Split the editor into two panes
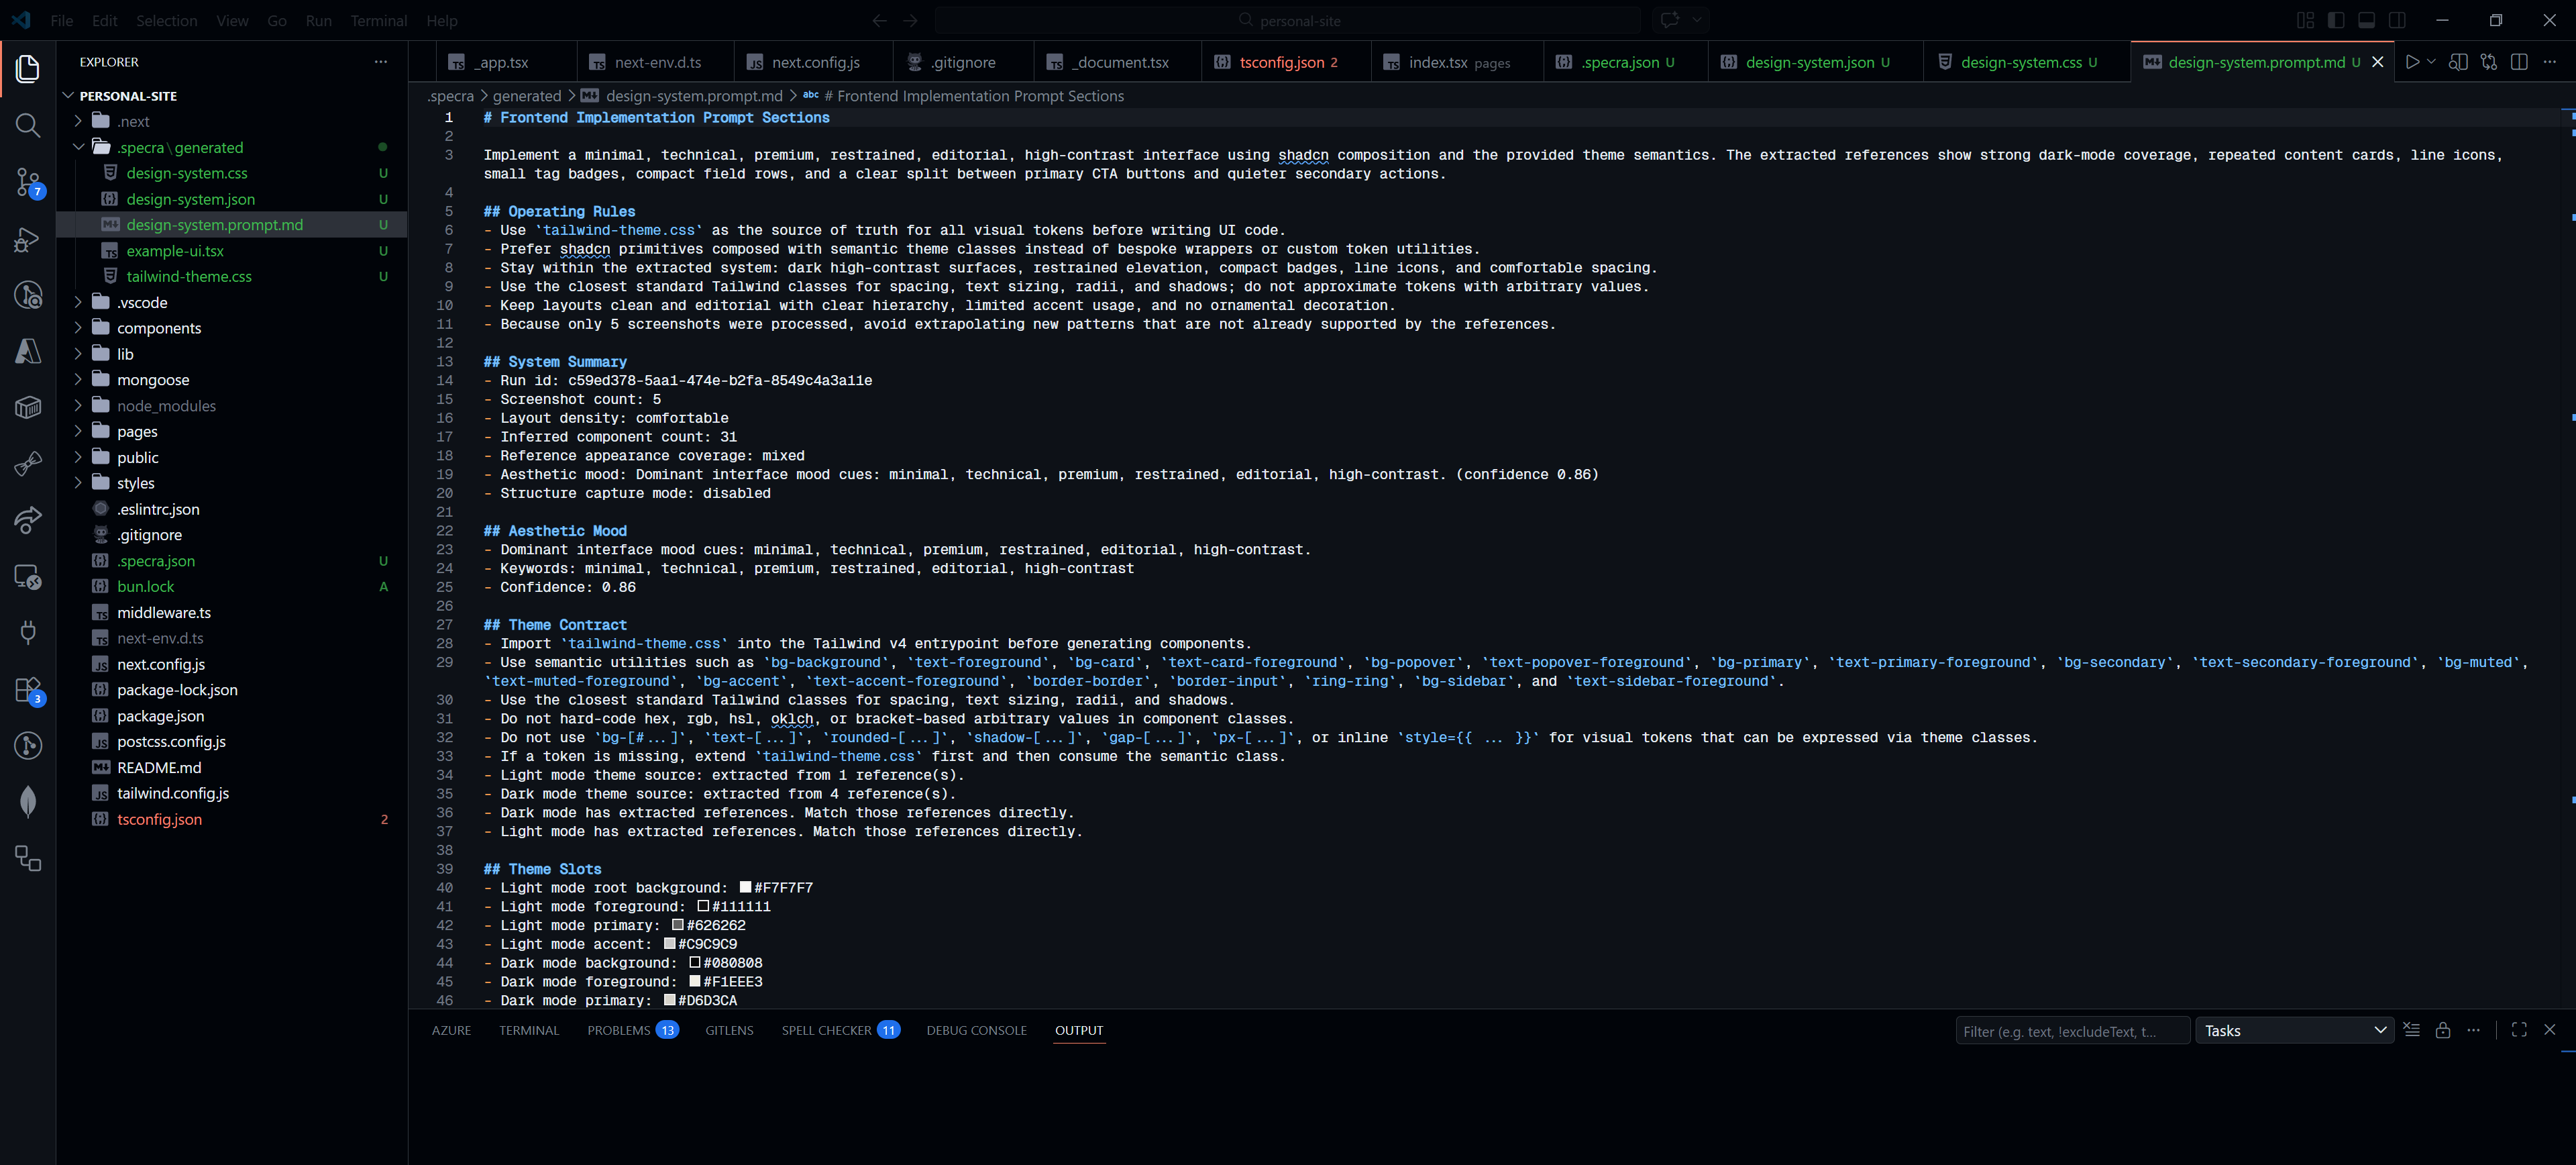2576x1165 pixels. point(2519,62)
